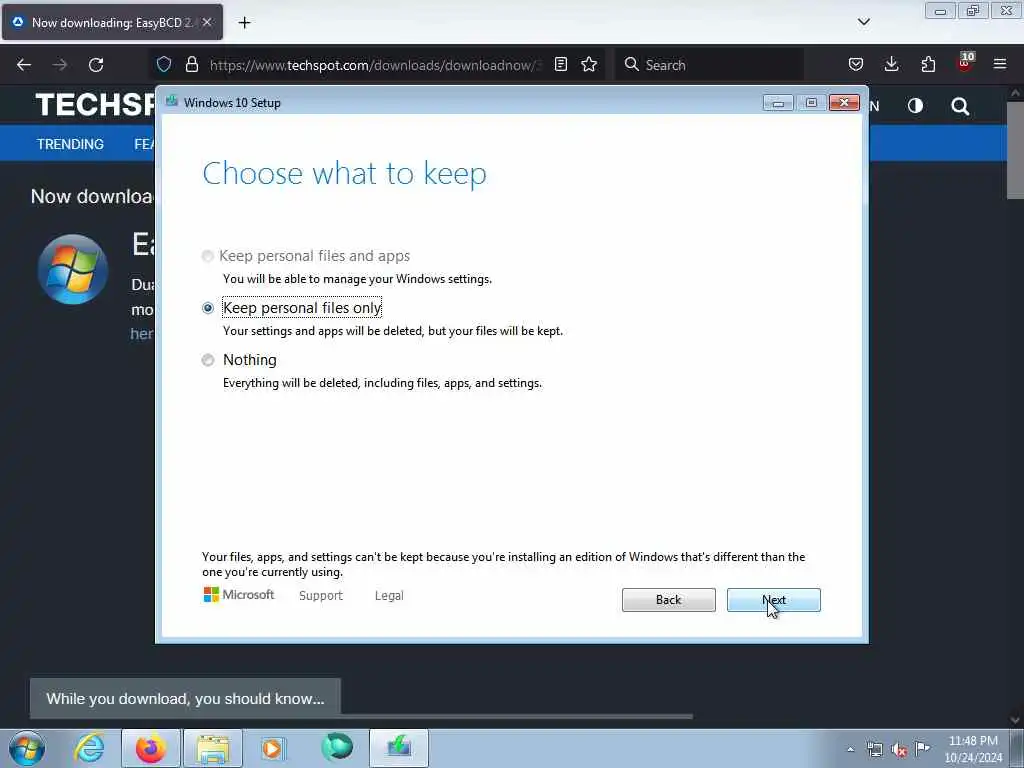Show hidden tray icons arrow
The image size is (1024, 768).
coord(850,750)
